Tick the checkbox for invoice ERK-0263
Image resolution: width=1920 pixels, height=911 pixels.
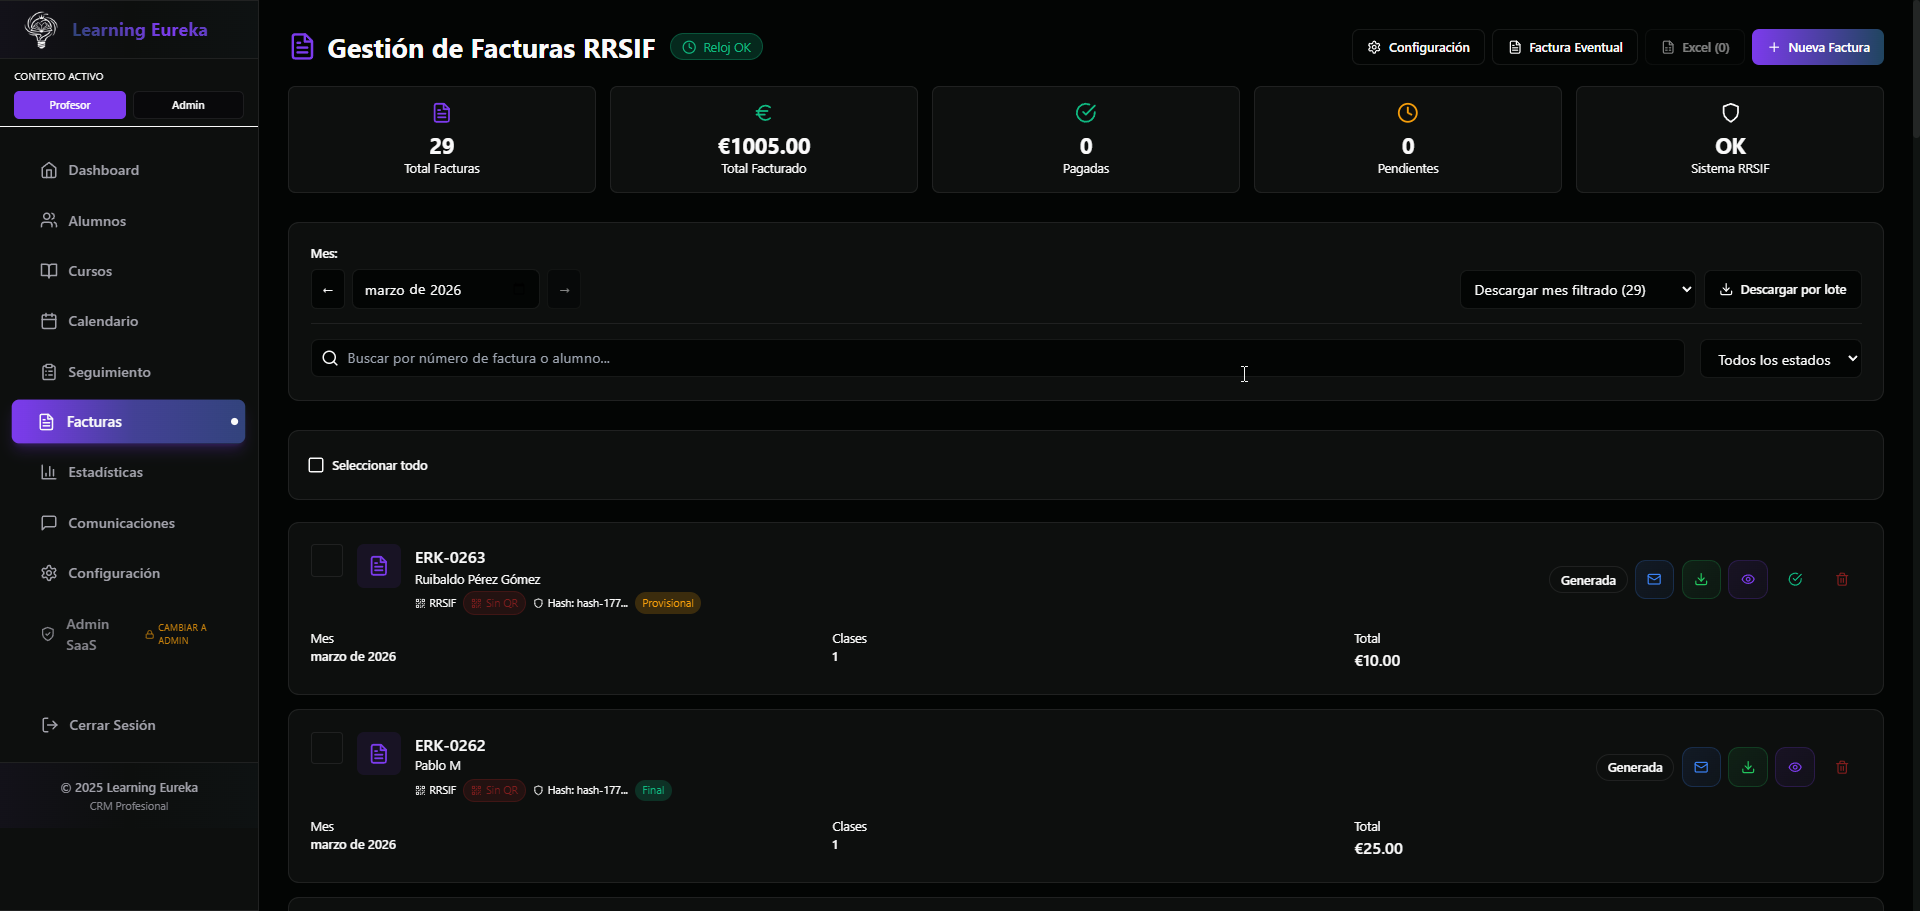point(327,561)
